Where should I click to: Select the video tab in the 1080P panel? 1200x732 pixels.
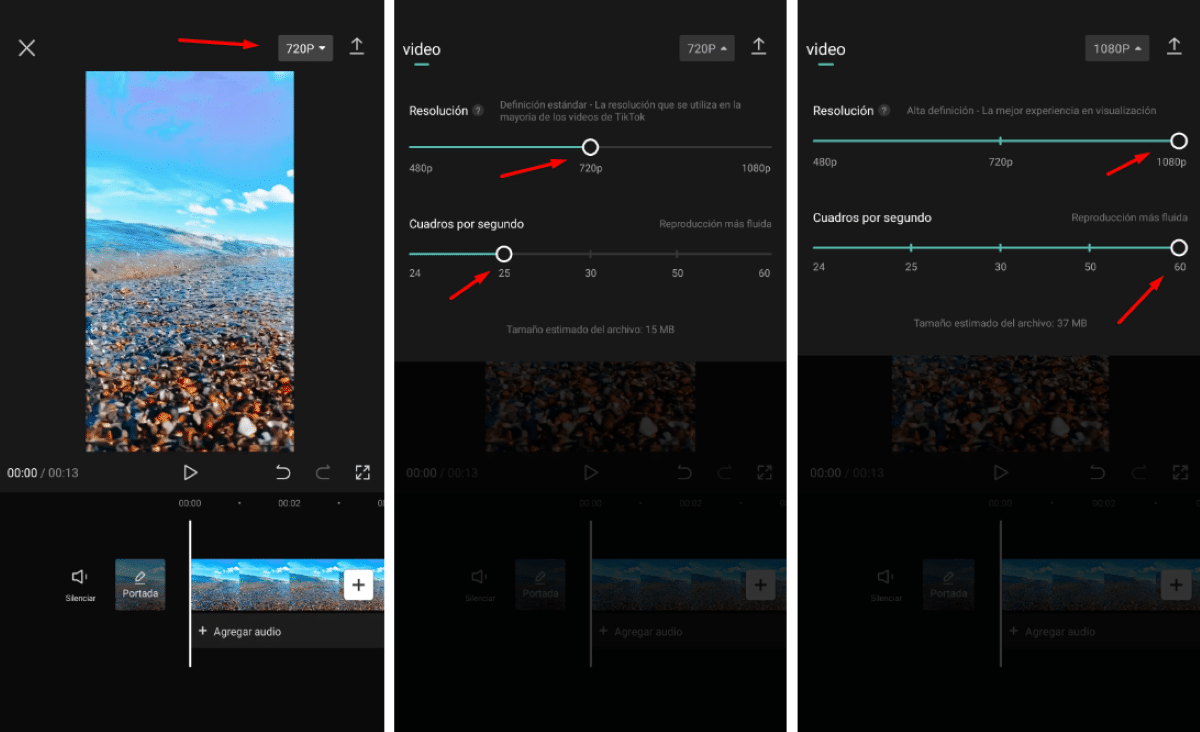[825, 49]
